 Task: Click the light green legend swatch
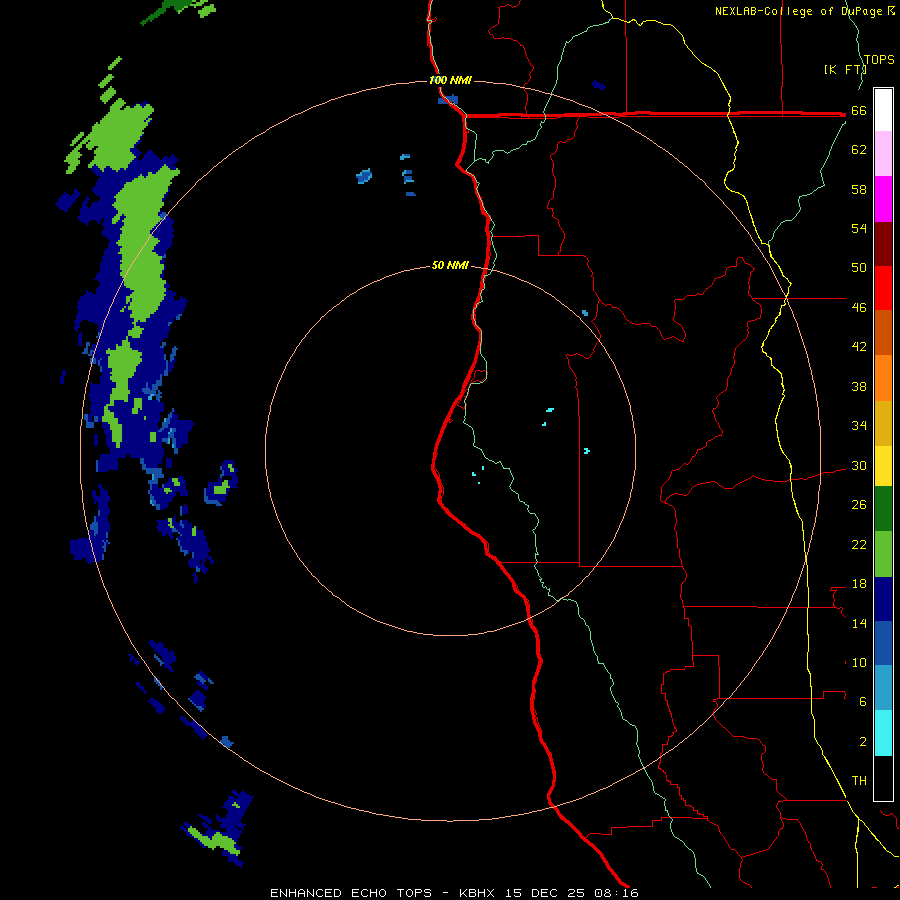(x=883, y=554)
